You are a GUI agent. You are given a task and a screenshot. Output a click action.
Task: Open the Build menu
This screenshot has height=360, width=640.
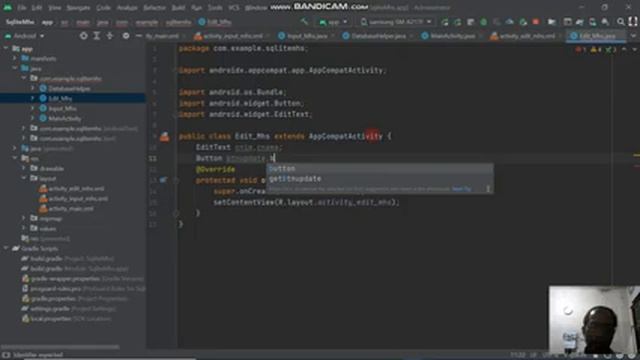pyautogui.click(x=178, y=8)
